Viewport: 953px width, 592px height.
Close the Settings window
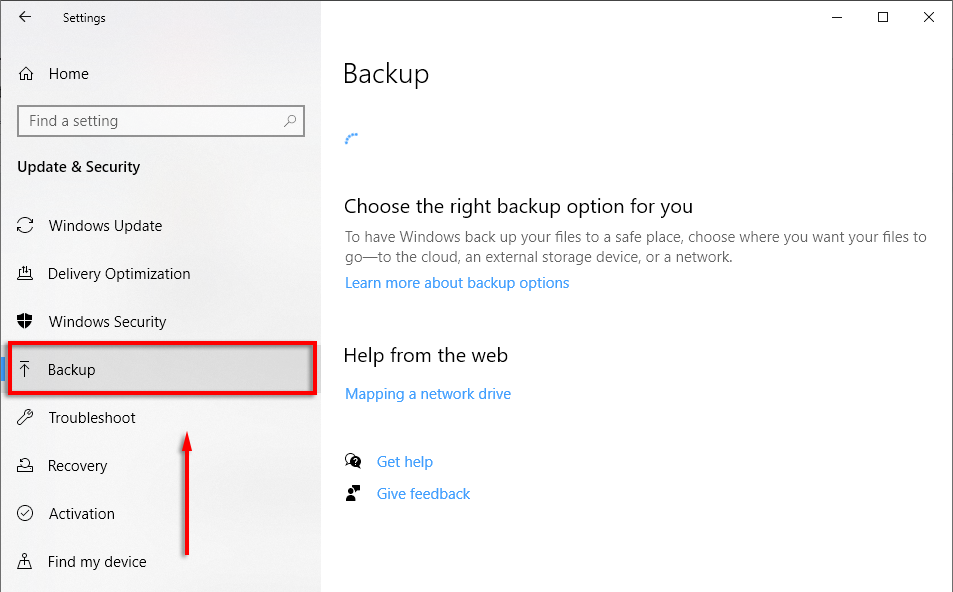click(x=929, y=17)
